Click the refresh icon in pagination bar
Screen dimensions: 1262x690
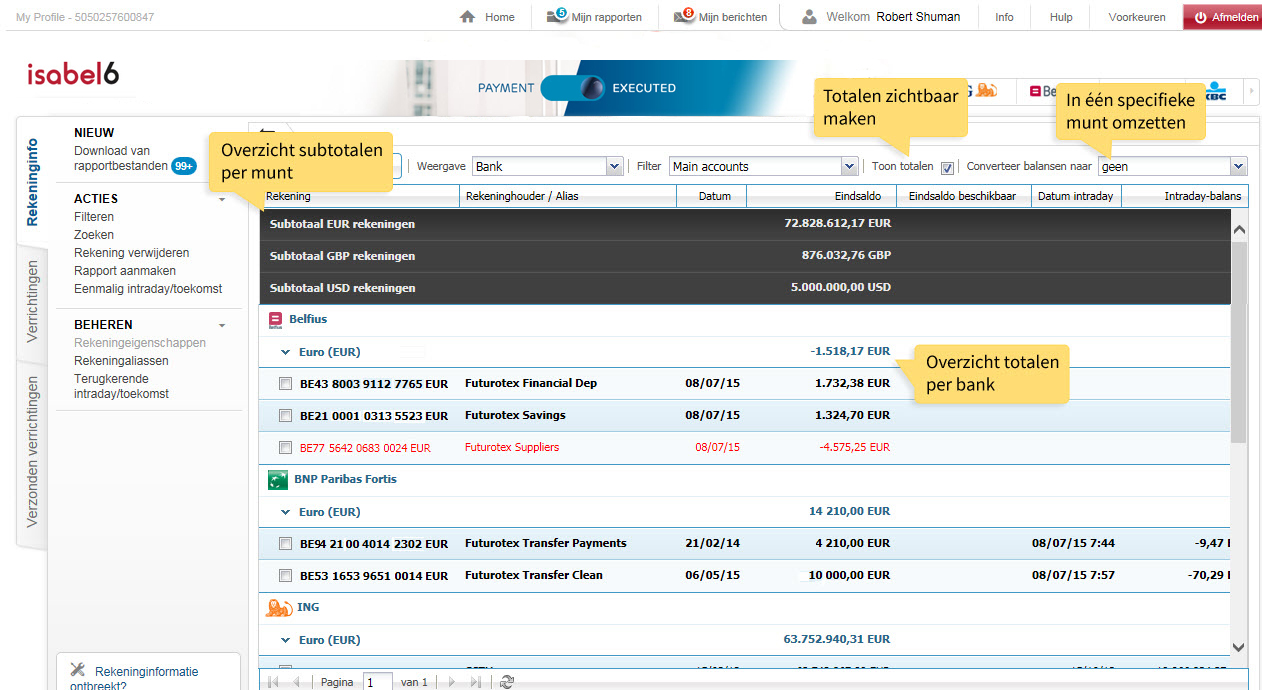pos(507,682)
